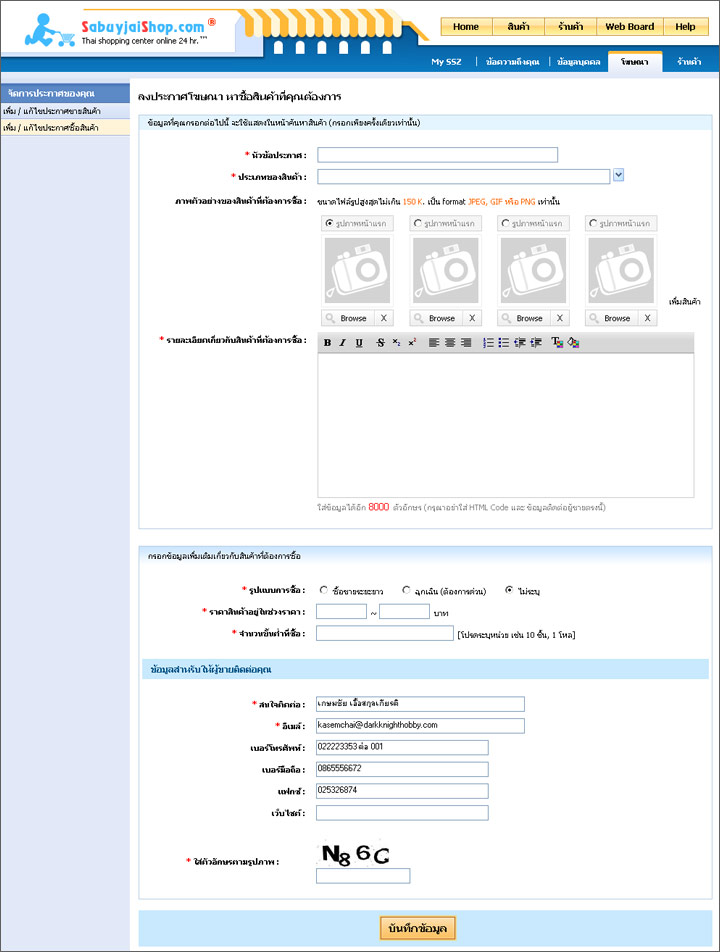Open product category dropdown arrow
This screenshot has height=952, width=720.
point(618,175)
